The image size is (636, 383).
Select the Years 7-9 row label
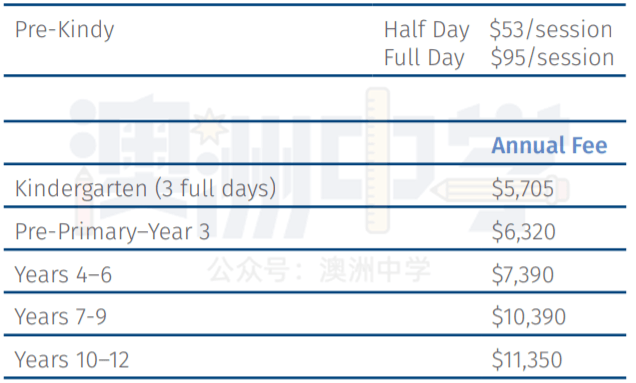point(60,317)
